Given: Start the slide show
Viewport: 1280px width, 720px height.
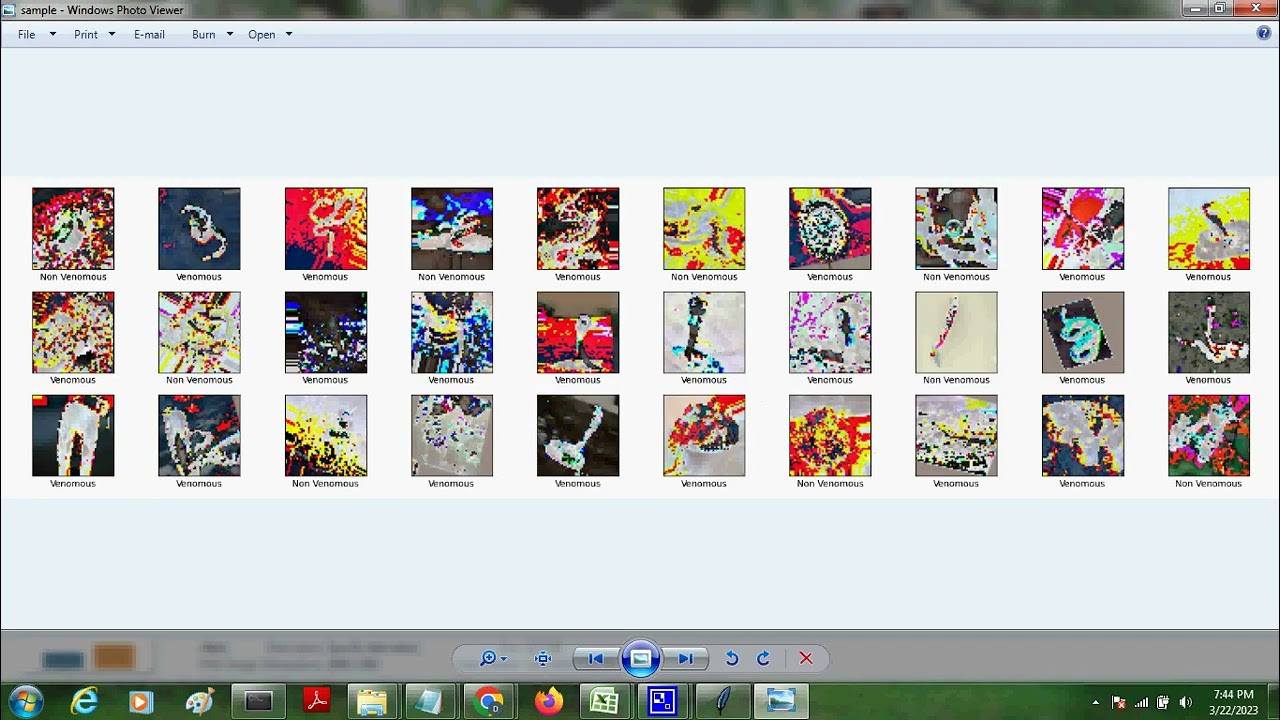Looking at the screenshot, I should pyautogui.click(x=641, y=658).
